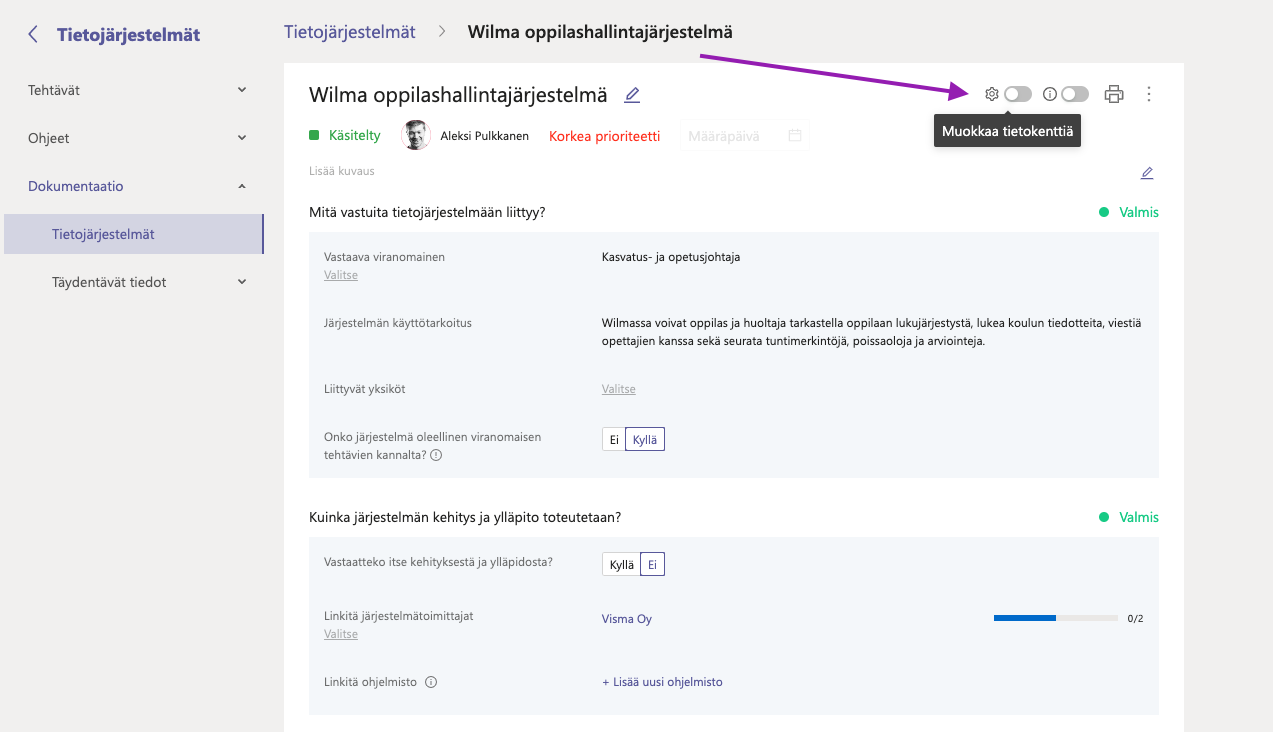Click Valitse under Vastaava viranomainen
This screenshot has height=732, width=1273.
tap(341, 275)
